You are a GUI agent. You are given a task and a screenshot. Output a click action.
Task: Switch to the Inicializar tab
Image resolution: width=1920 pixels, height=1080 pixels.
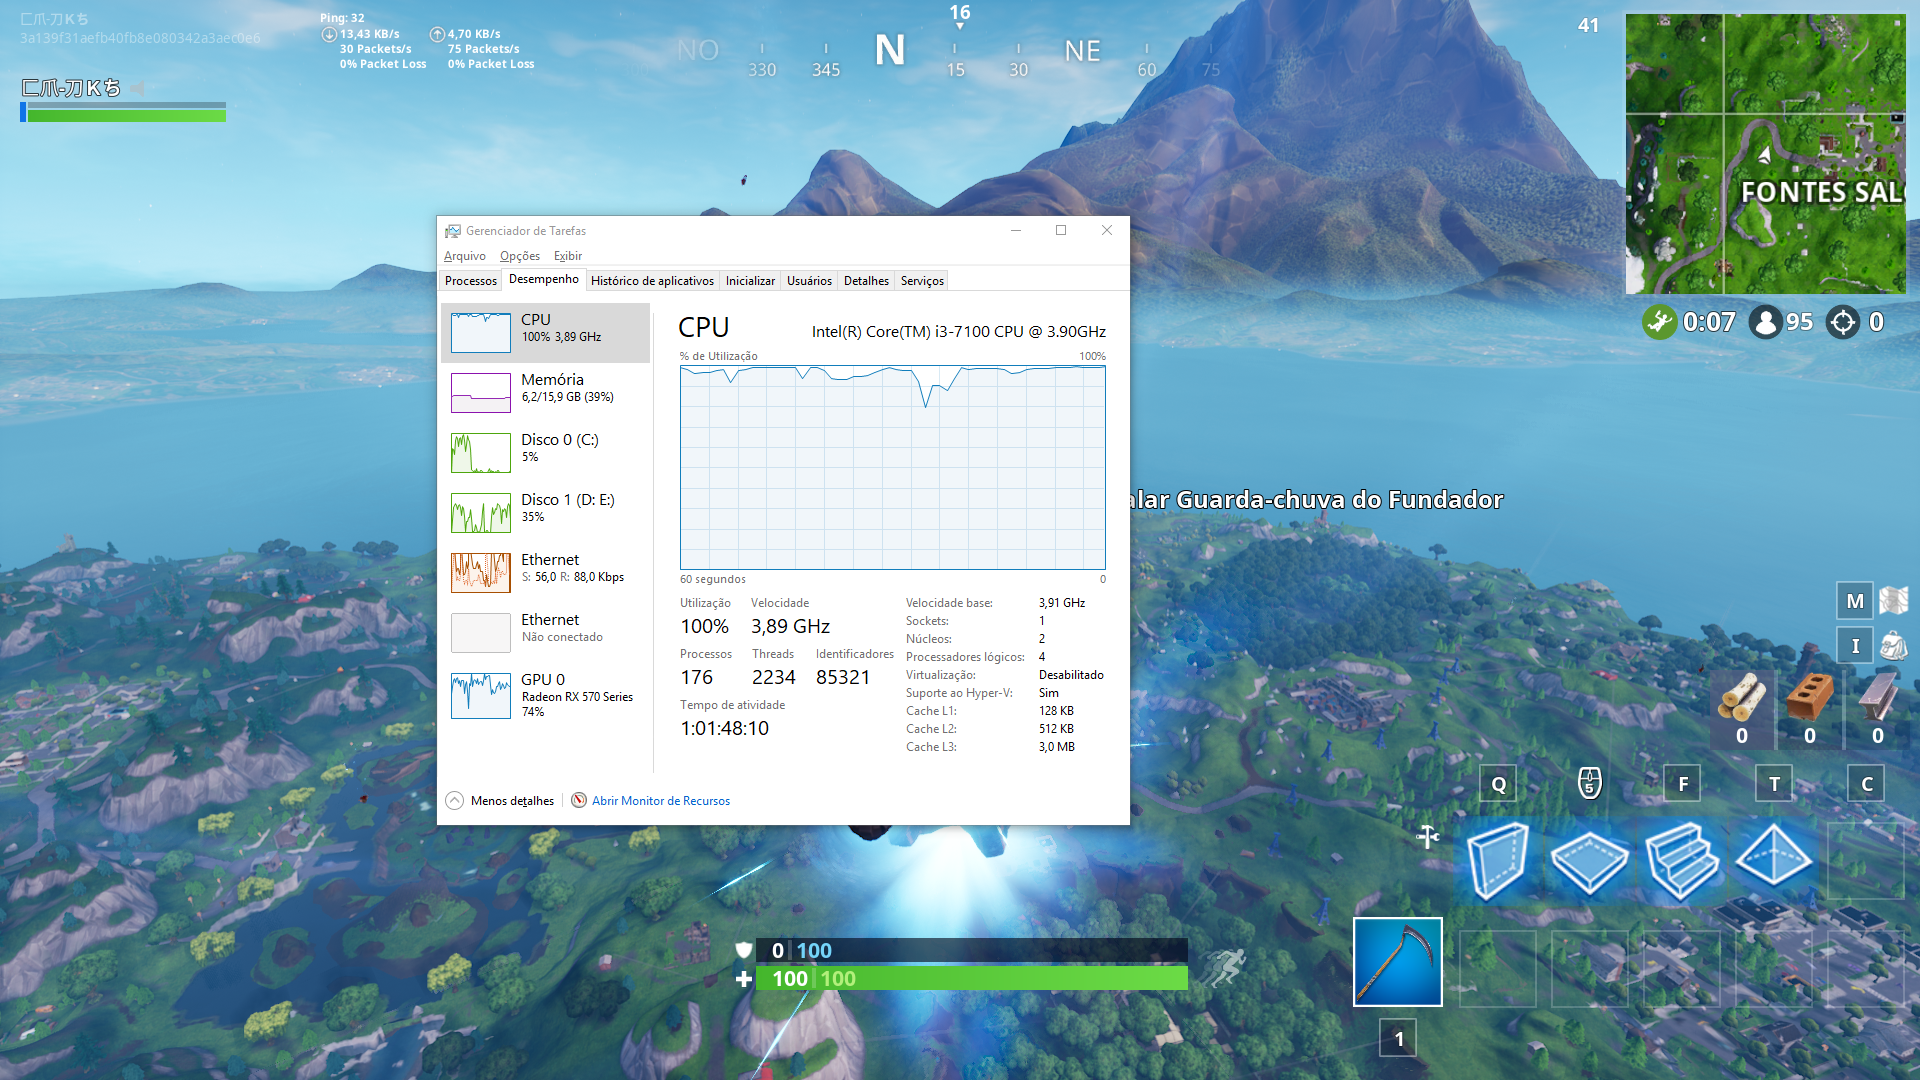[750, 281]
